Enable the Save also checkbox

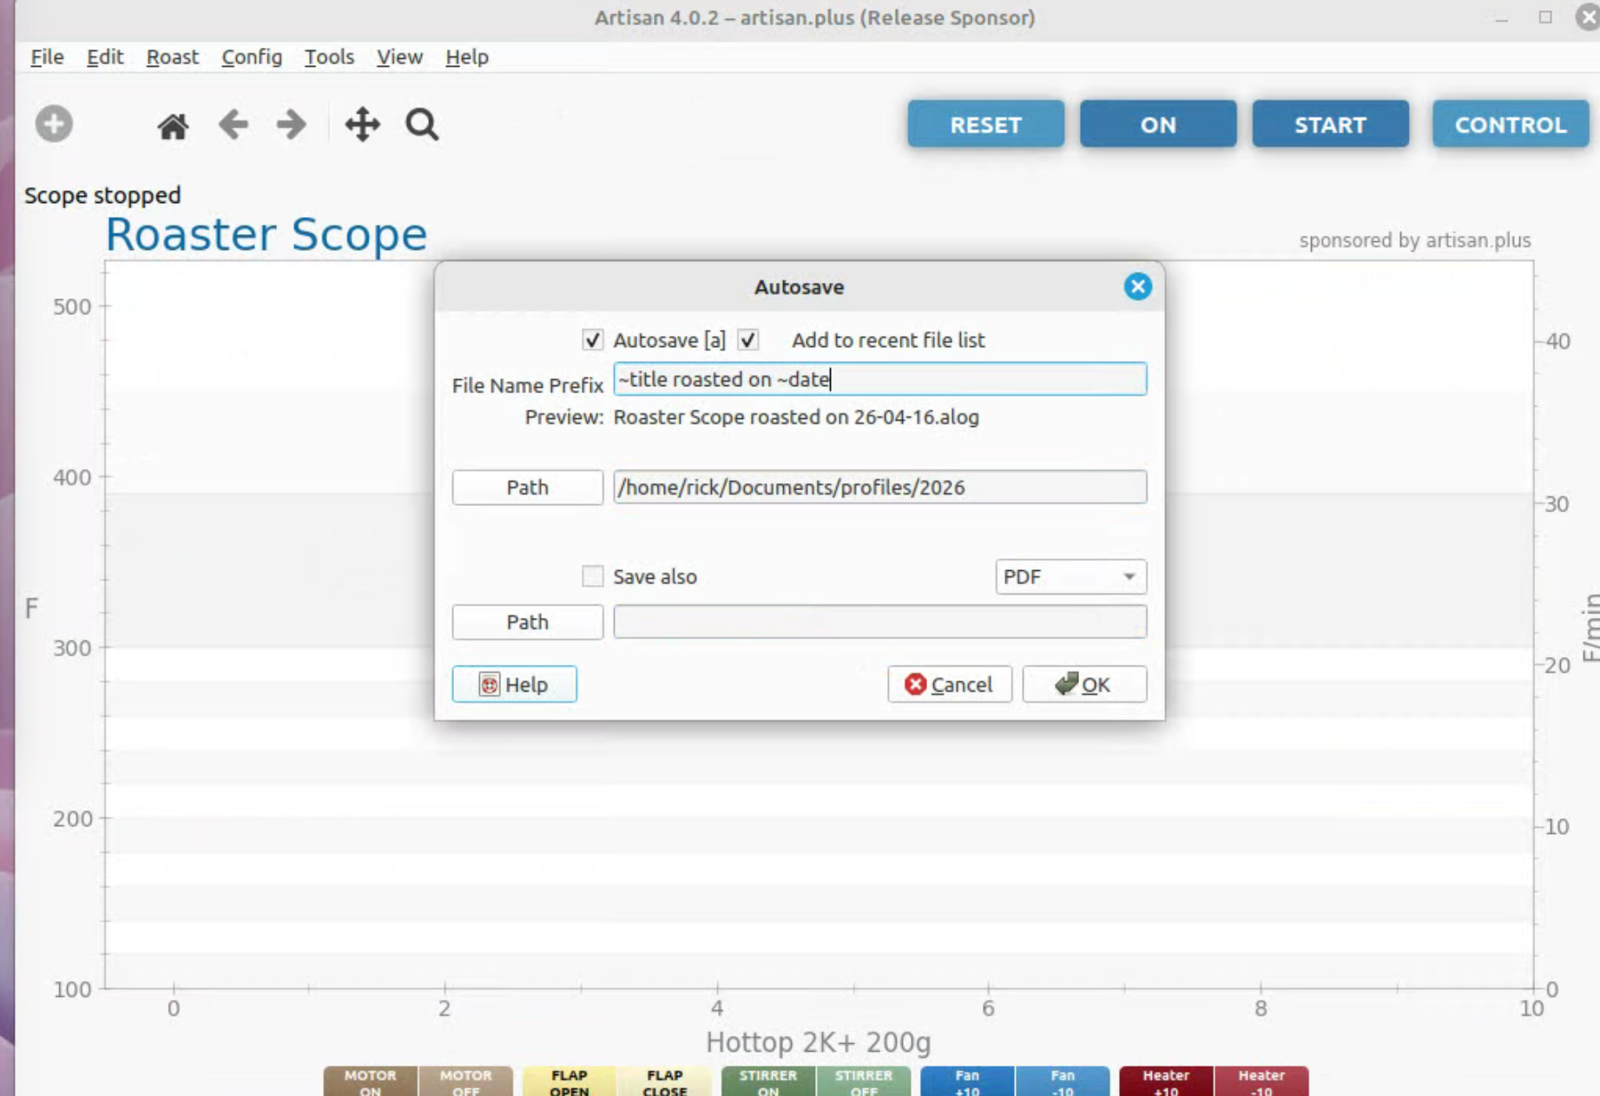(x=593, y=576)
